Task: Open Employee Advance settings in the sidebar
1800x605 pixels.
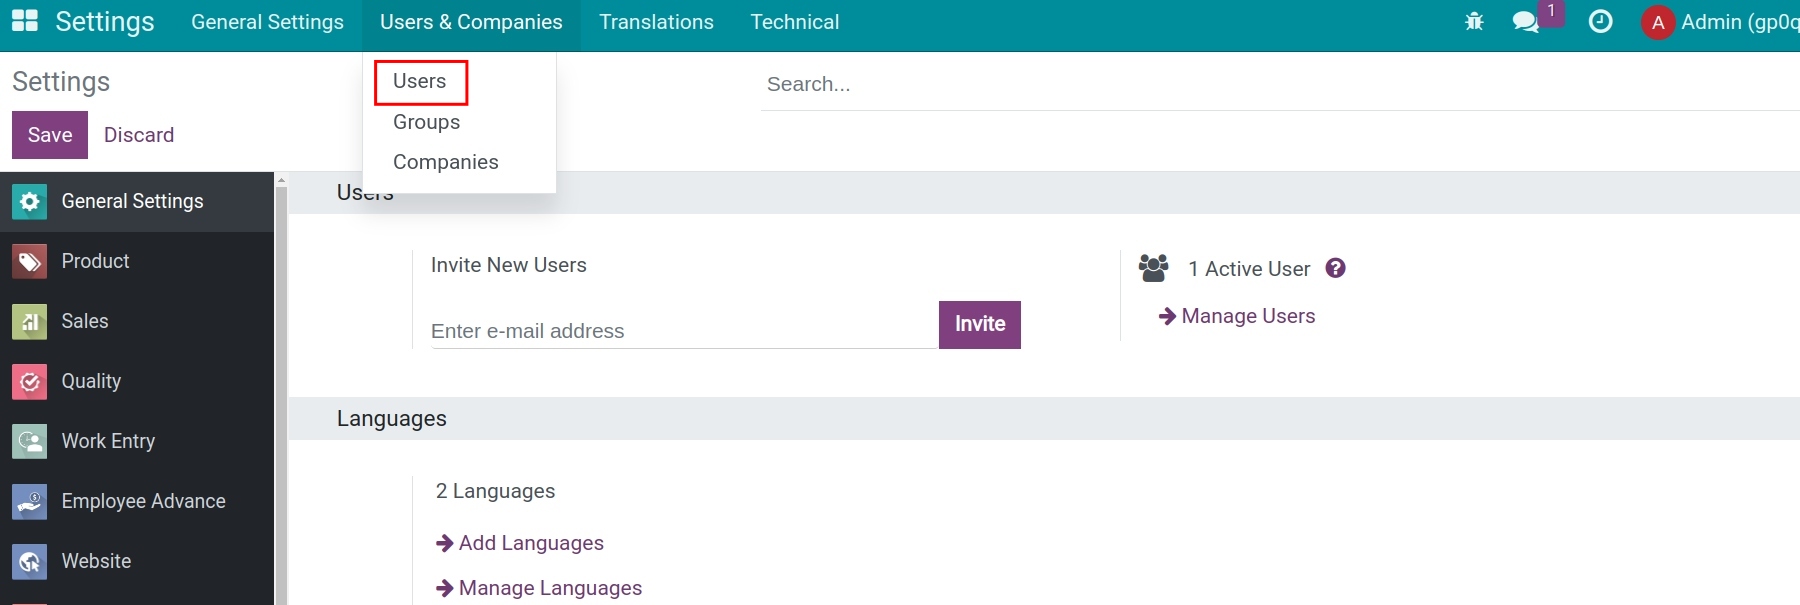Action: point(137,502)
